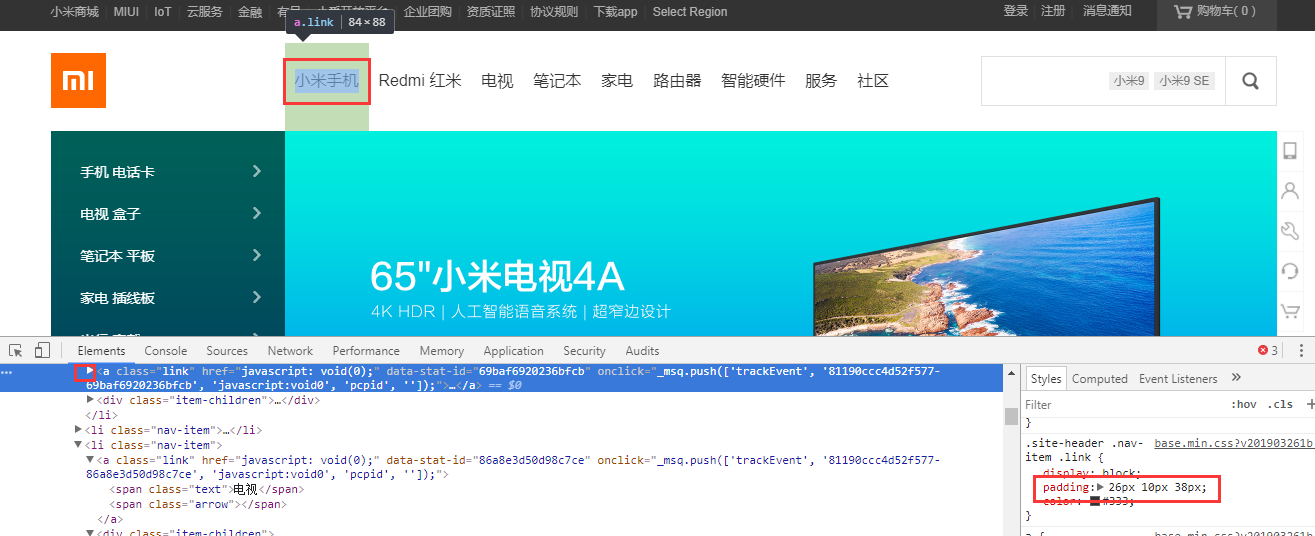Image resolution: width=1315 pixels, height=536 pixels.
Task: Click 小米手机 nav link
Action: pos(326,80)
